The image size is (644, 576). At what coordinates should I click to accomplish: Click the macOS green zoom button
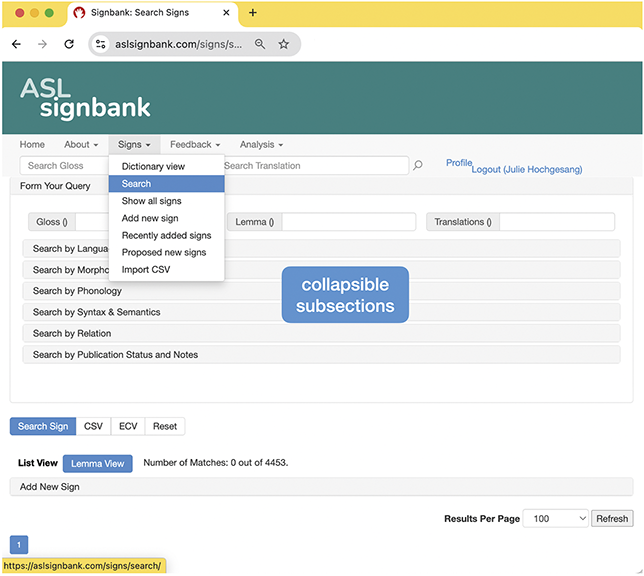(x=49, y=13)
